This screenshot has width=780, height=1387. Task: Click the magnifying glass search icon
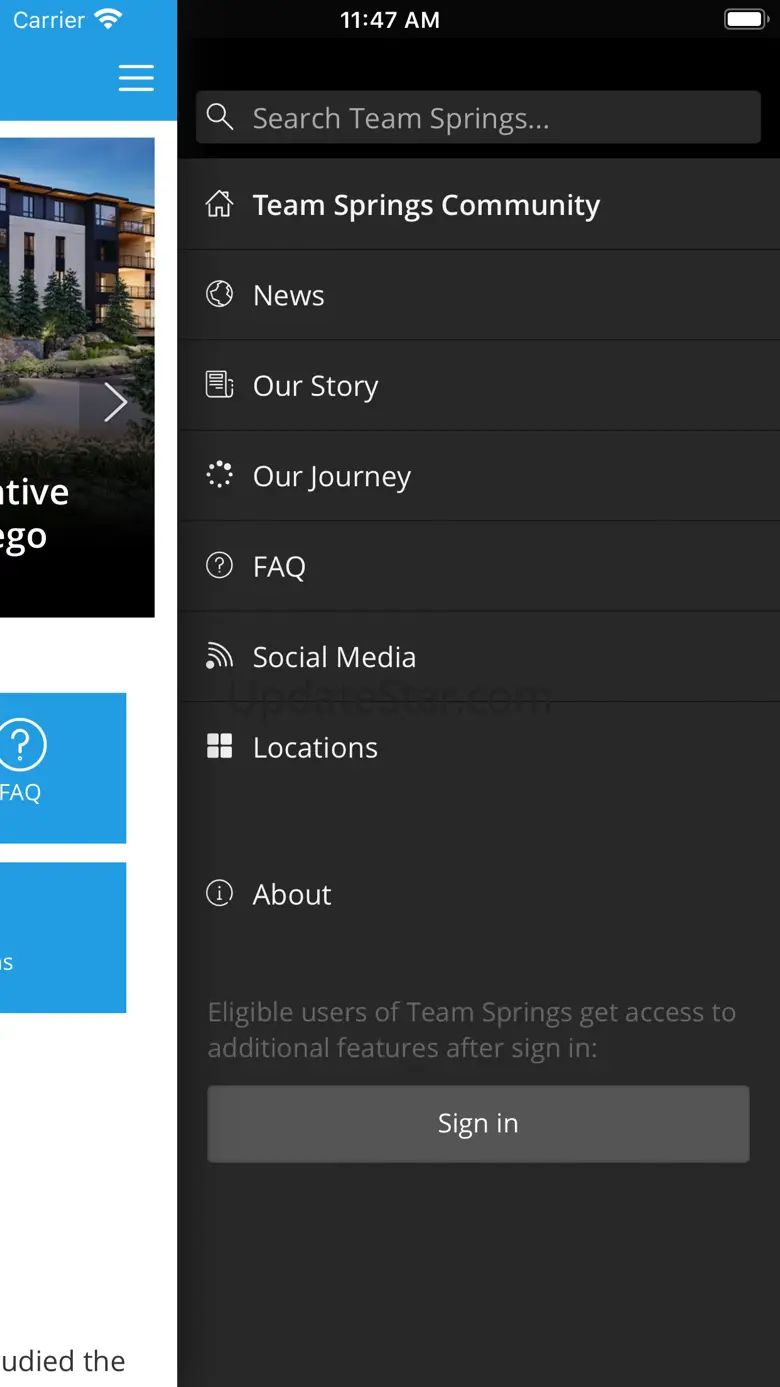tap(220, 118)
